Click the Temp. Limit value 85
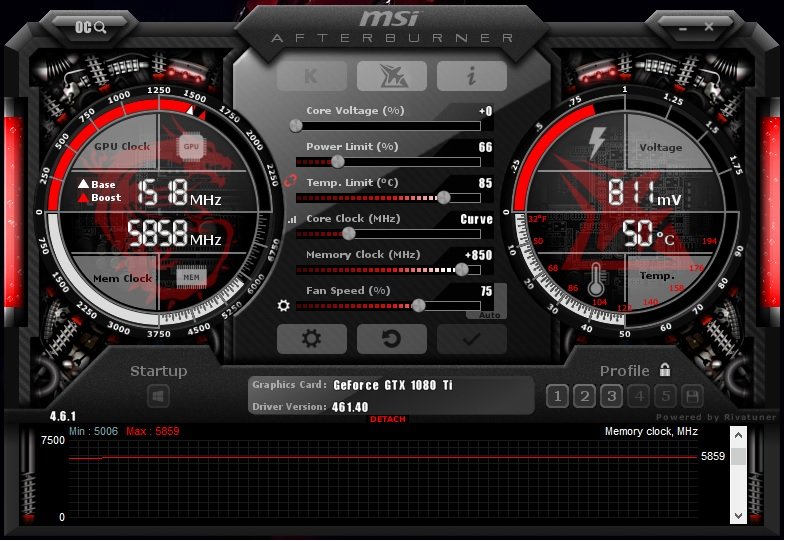785x541 pixels. (485, 183)
